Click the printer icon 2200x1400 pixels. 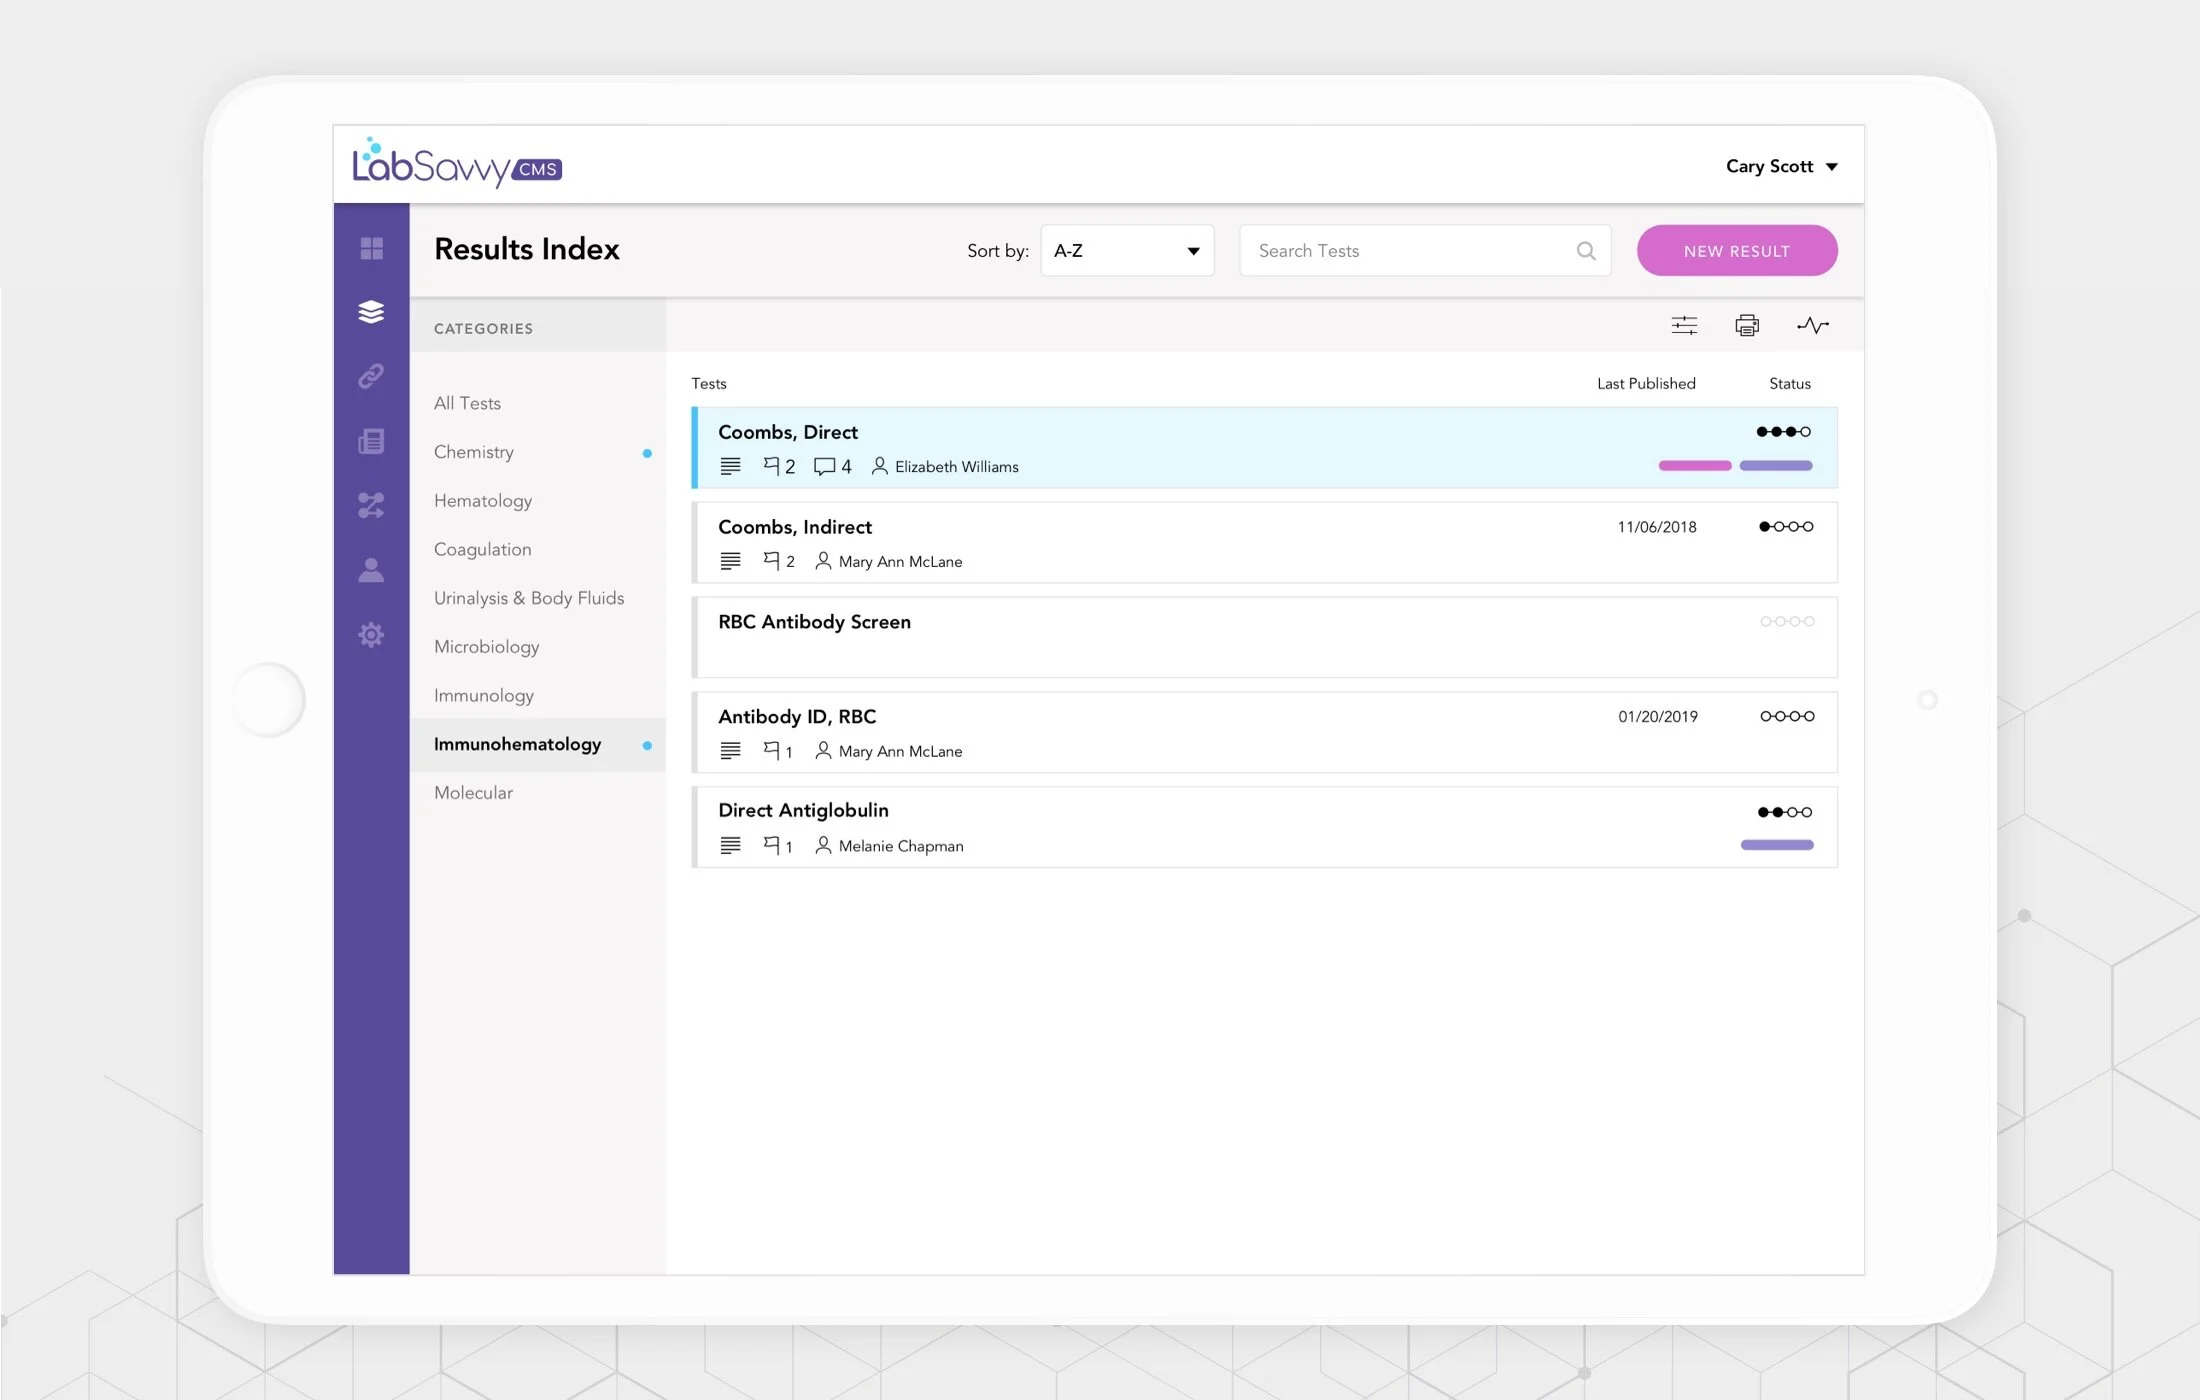(1747, 325)
